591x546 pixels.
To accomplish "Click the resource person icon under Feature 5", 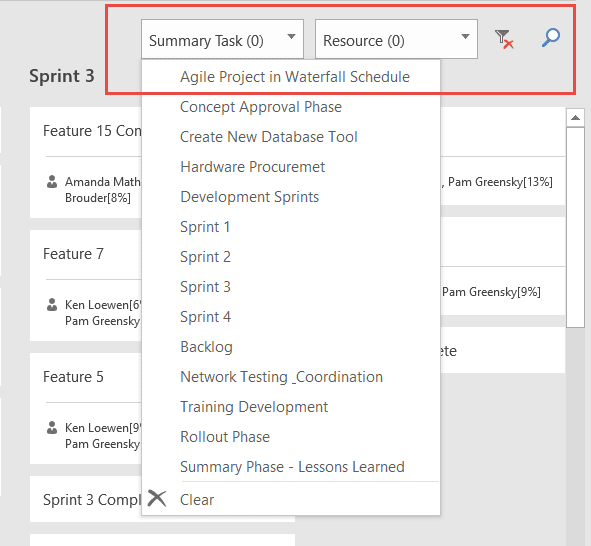I will (52, 428).
